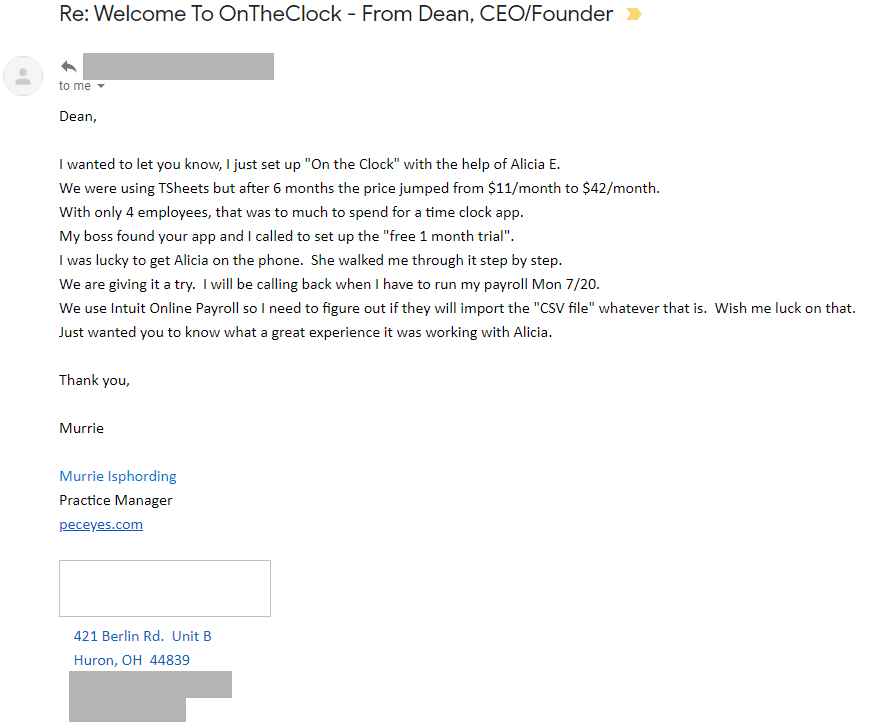
Task: Click the reply arrow icon
Action: (69, 67)
